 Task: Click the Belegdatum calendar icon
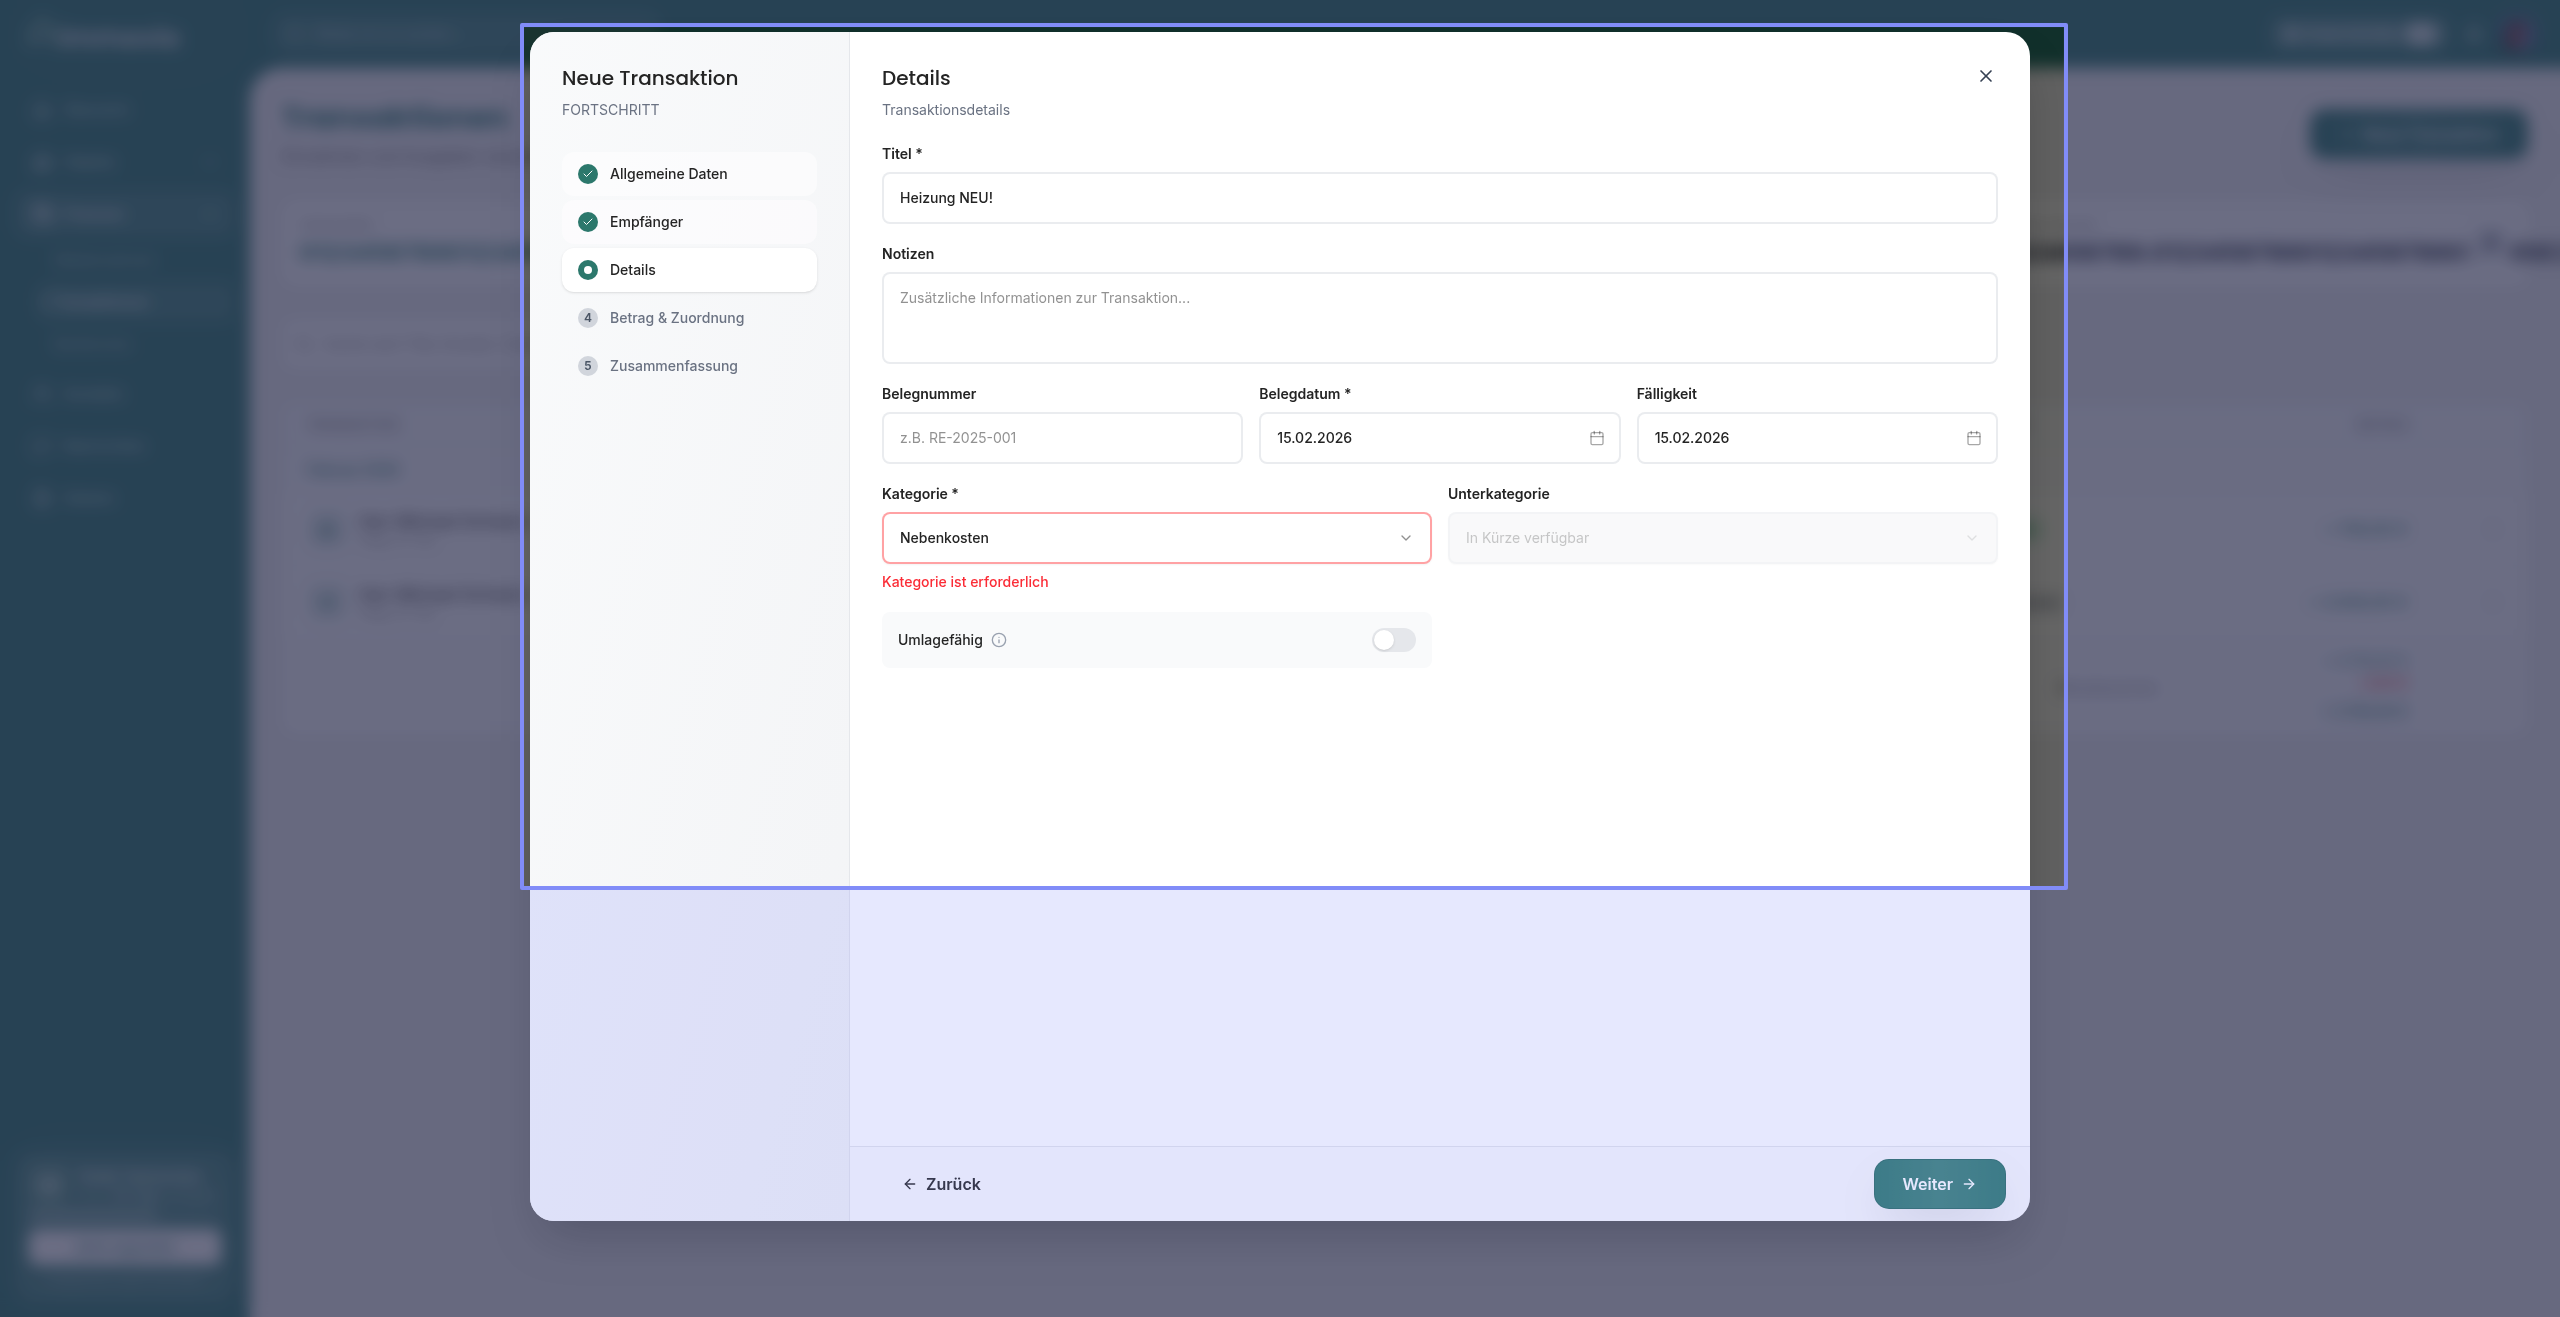coord(1596,438)
